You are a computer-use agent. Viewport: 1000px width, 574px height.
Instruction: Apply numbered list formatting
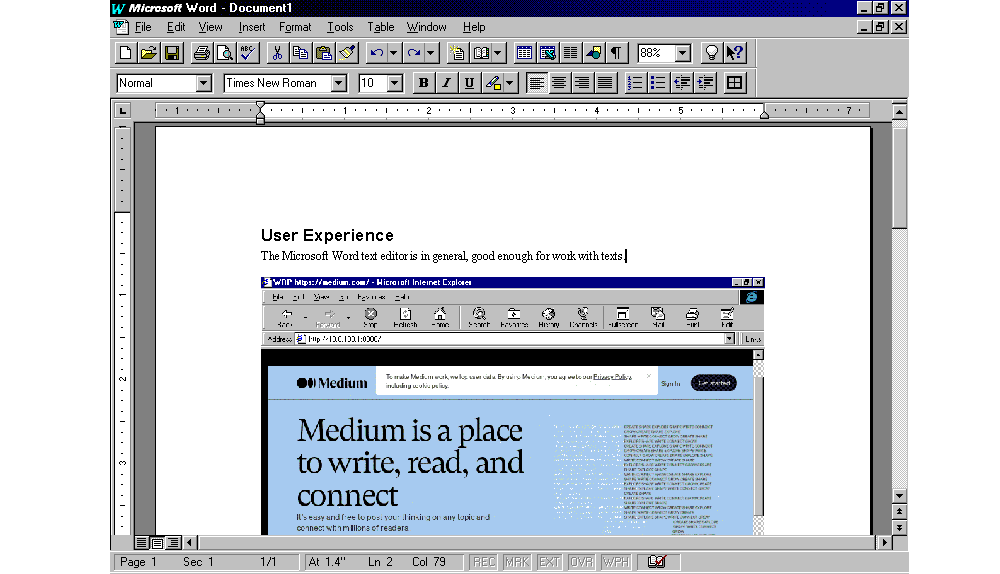pyautogui.click(x=635, y=83)
